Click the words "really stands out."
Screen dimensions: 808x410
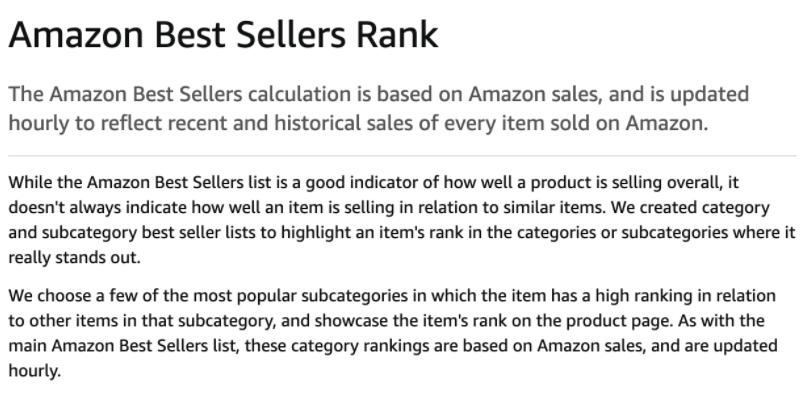click(74, 258)
